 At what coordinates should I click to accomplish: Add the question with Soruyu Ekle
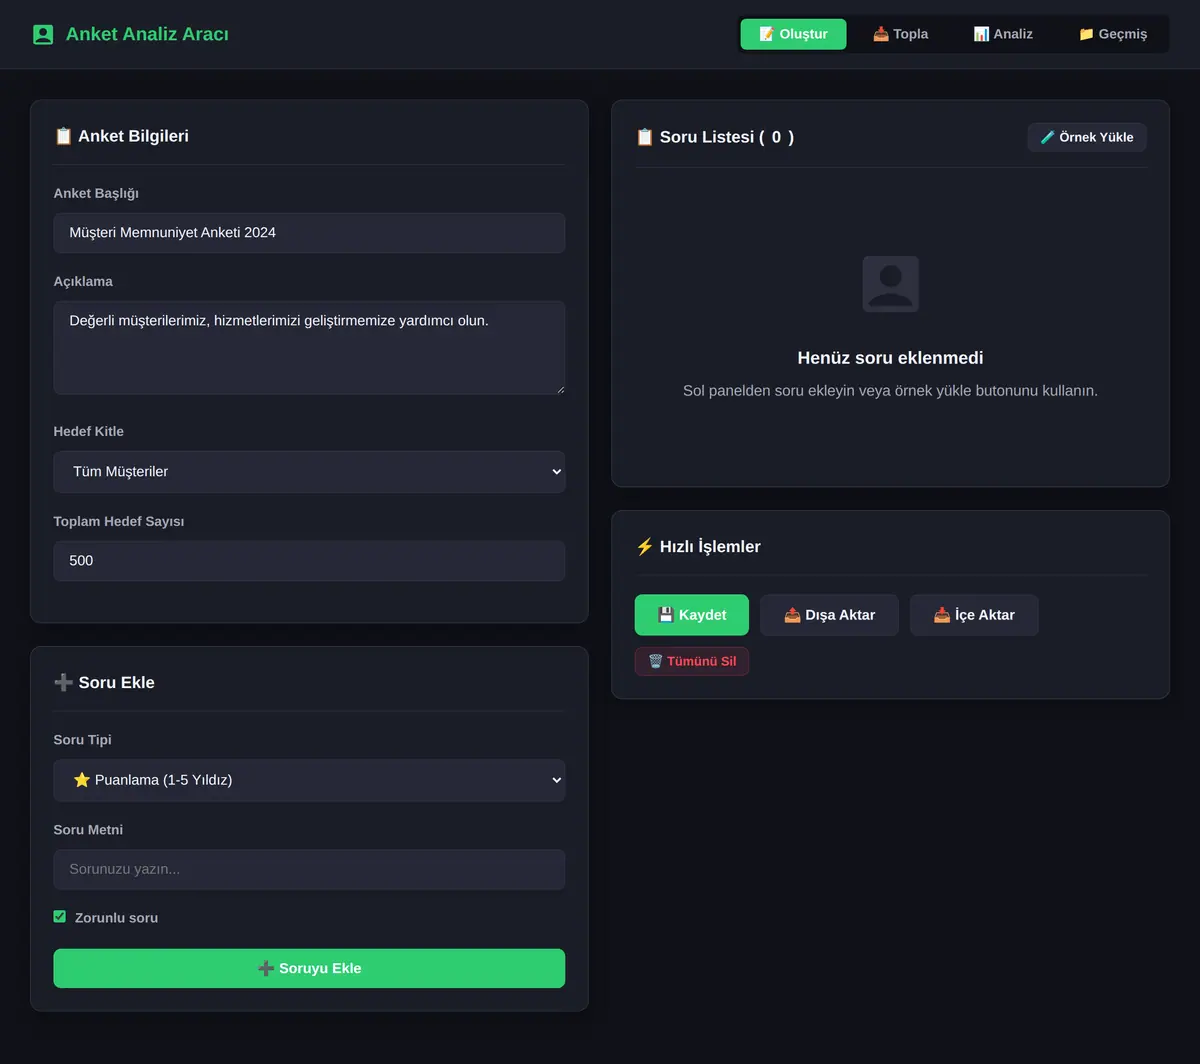309,968
